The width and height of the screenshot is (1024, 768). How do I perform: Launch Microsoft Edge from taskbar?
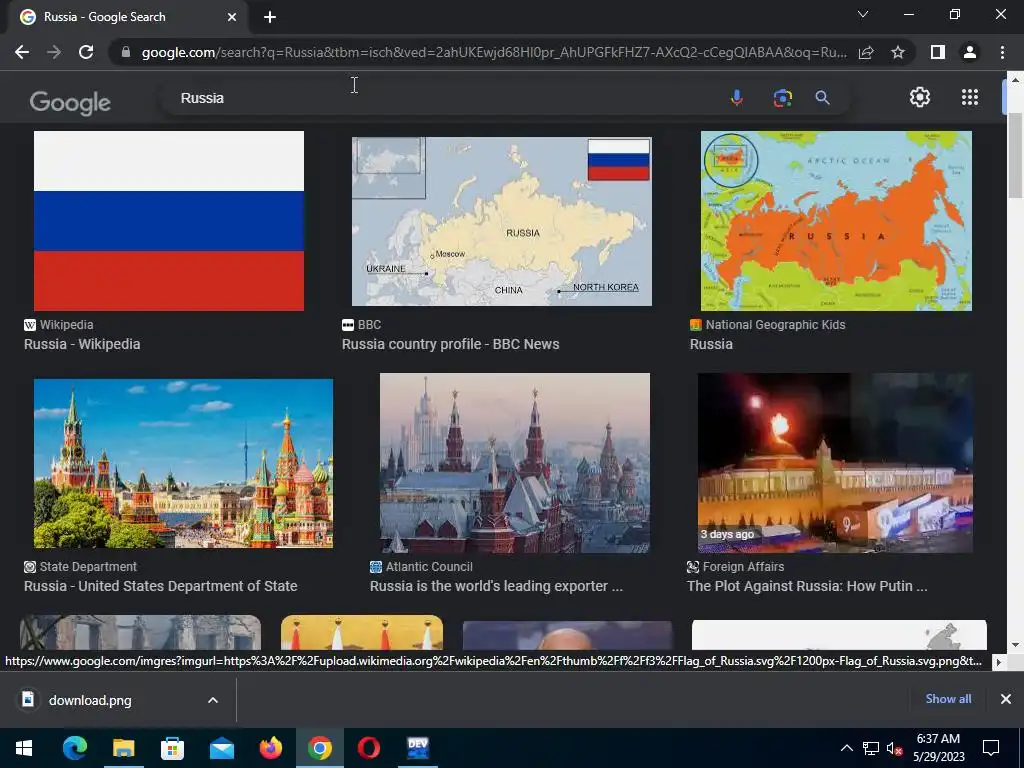[x=74, y=748]
